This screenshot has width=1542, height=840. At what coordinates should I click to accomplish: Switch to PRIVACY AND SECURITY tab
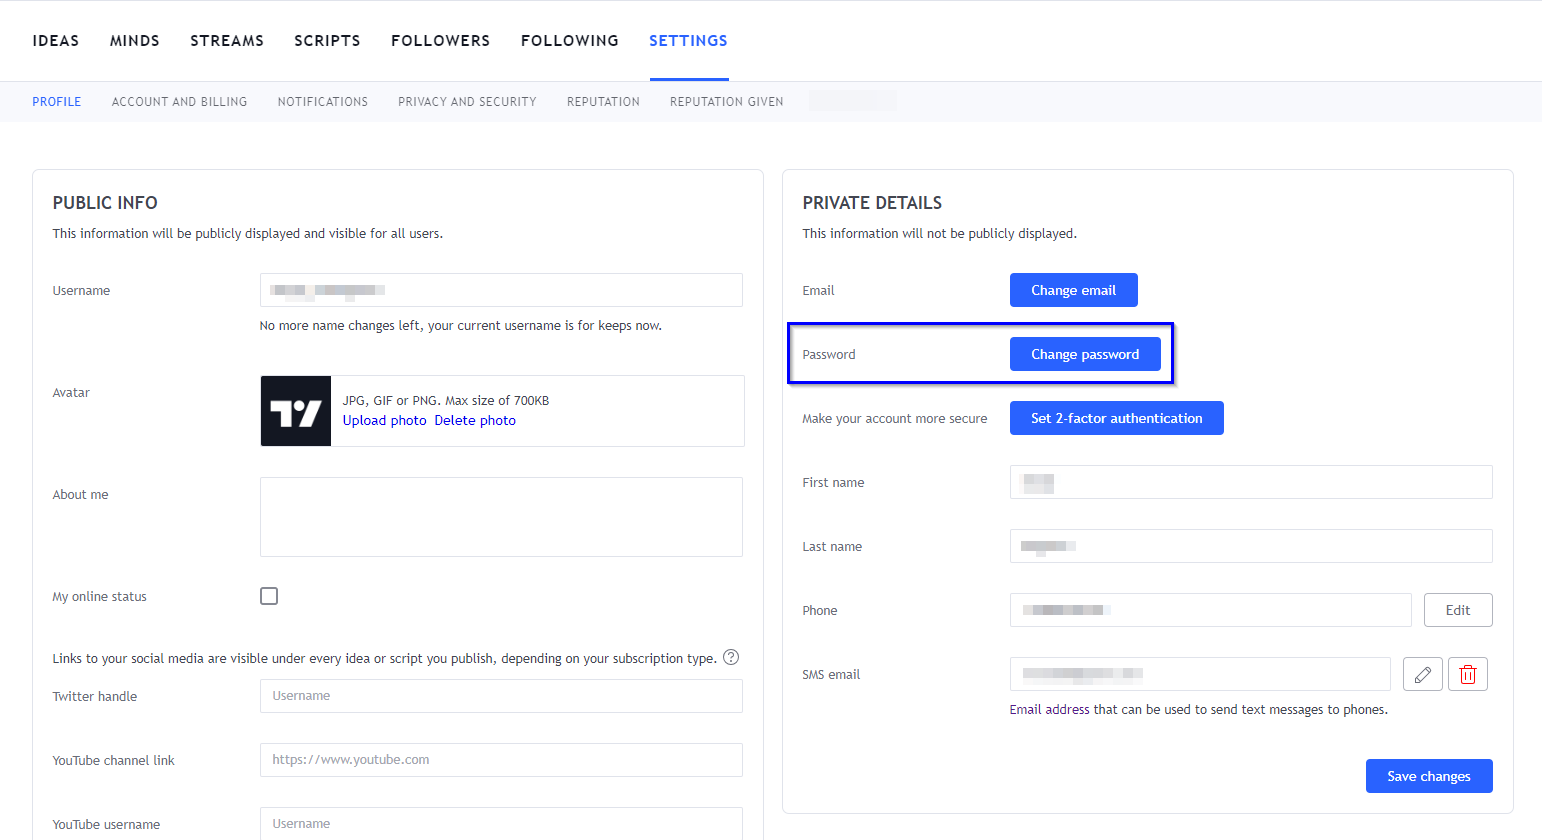click(x=467, y=101)
